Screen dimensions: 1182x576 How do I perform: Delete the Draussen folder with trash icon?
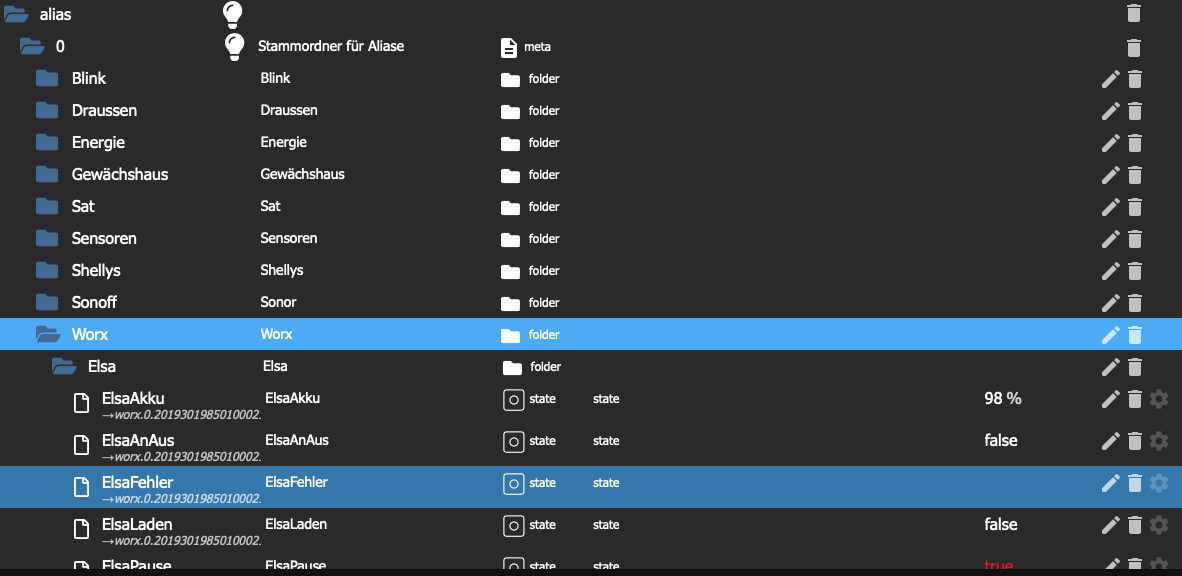[x=1134, y=111]
